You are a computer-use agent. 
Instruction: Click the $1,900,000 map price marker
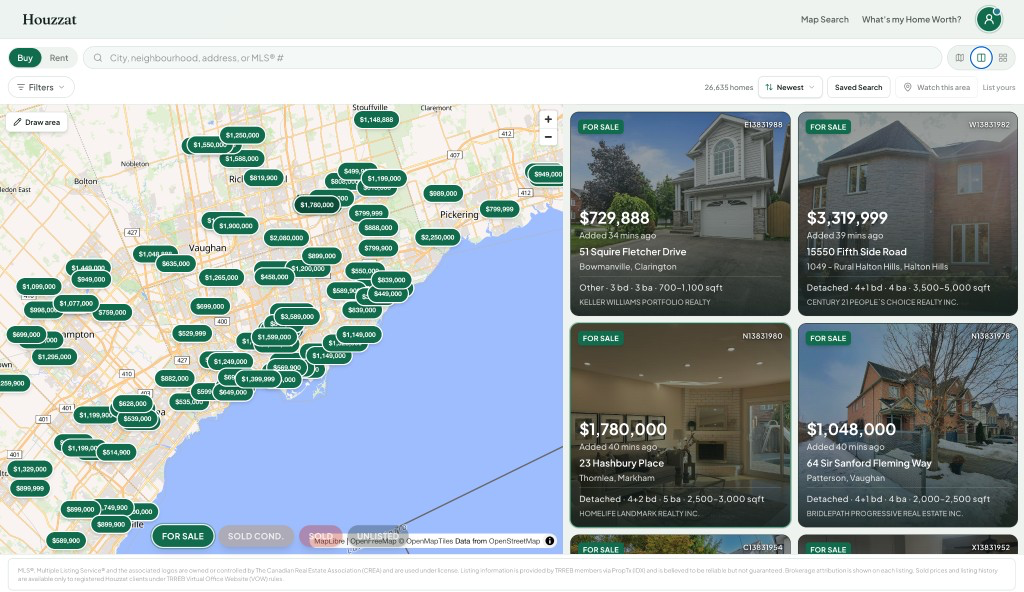coord(236,225)
